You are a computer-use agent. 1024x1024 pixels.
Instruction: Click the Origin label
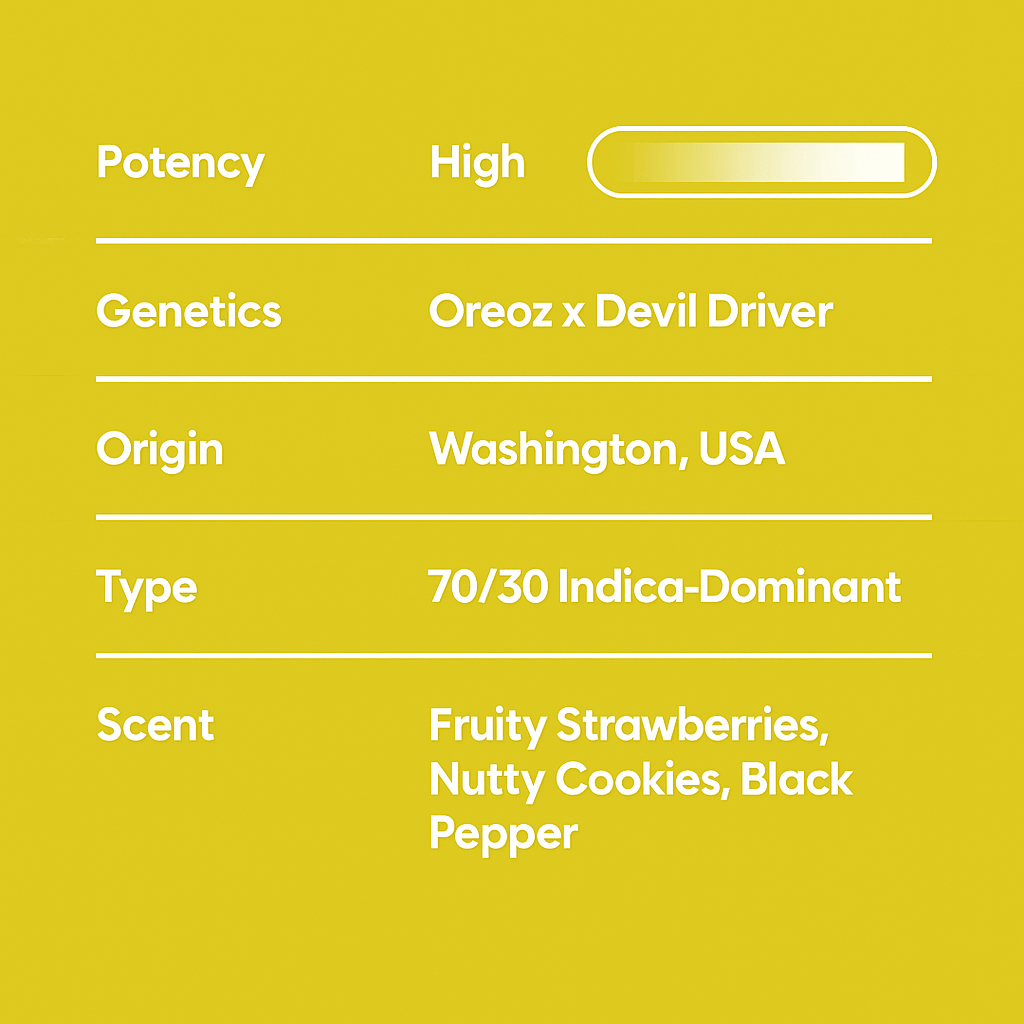pyautogui.click(x=160, y=450)
